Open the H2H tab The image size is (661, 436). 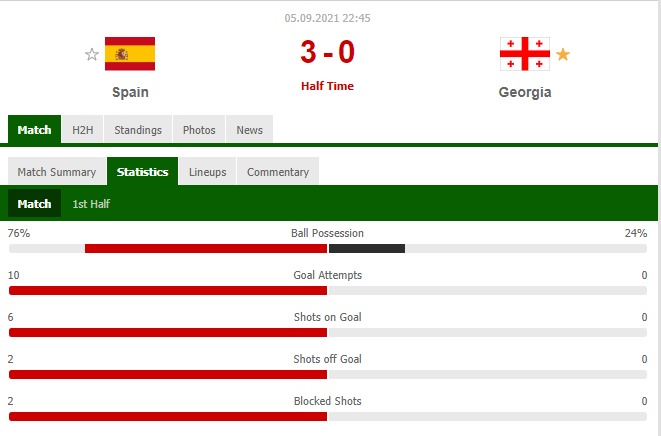(x=81, y=130)
